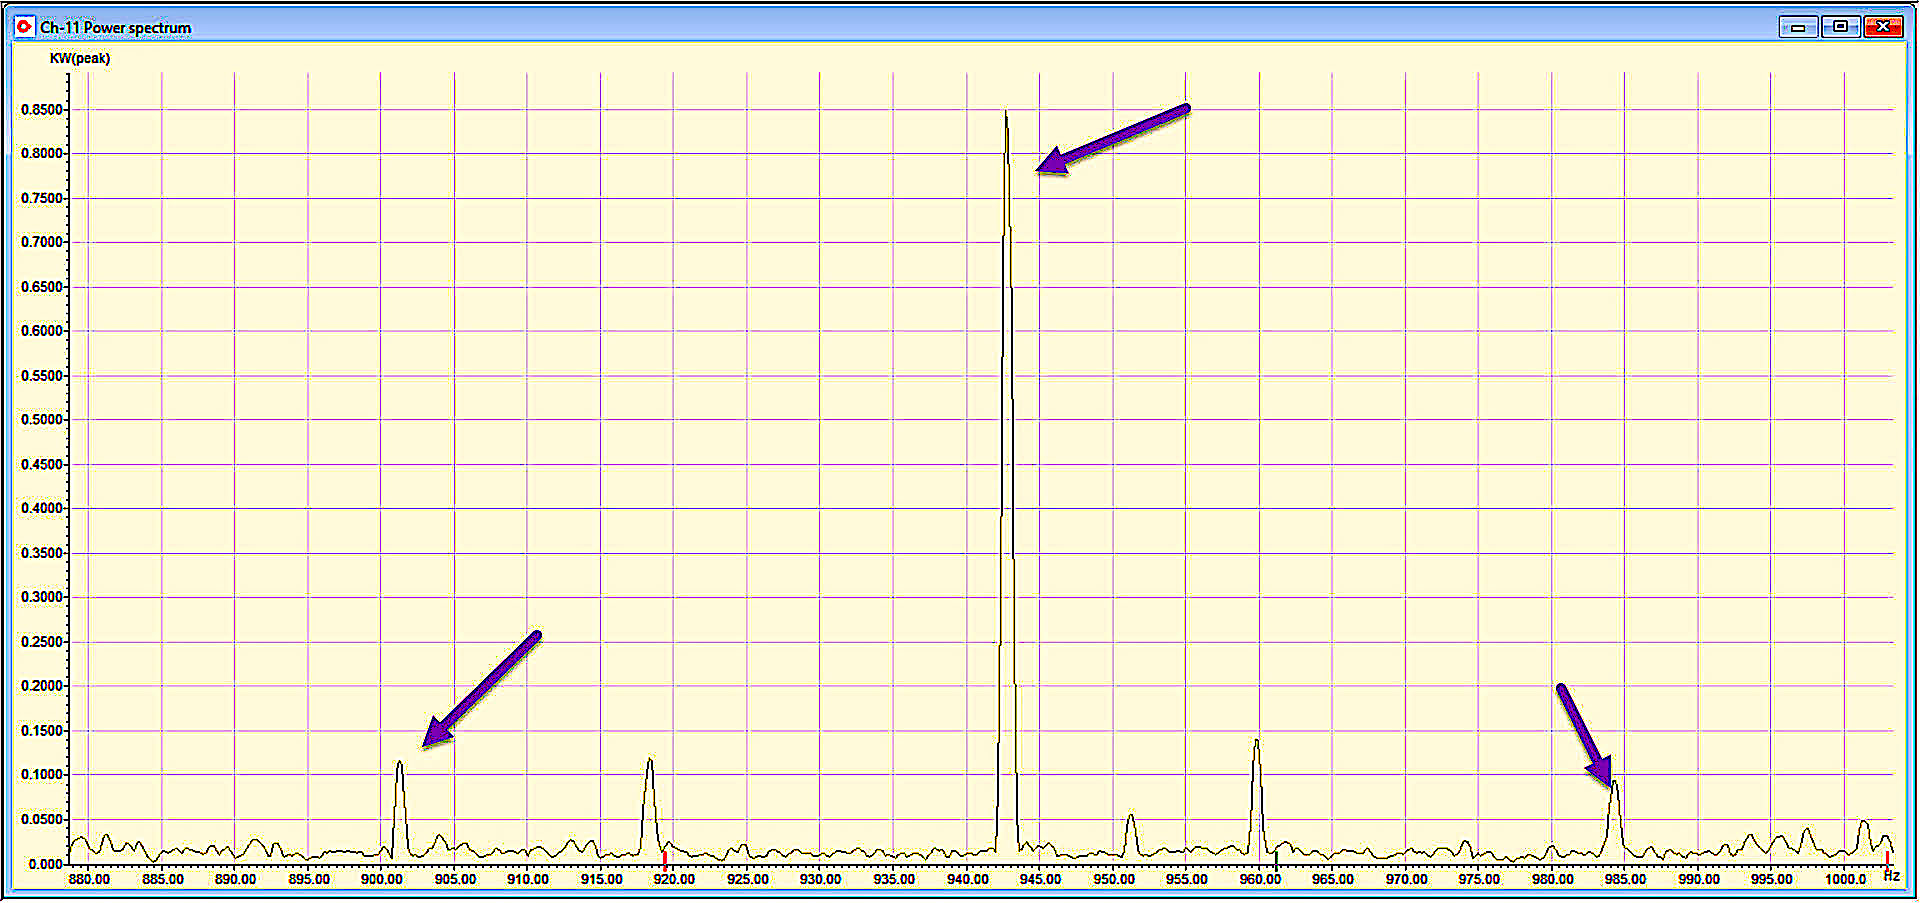This screenshot has height=903, width=1920.
Task: Click the Hz unit label on frequency axis
Action: (1891, 876)
